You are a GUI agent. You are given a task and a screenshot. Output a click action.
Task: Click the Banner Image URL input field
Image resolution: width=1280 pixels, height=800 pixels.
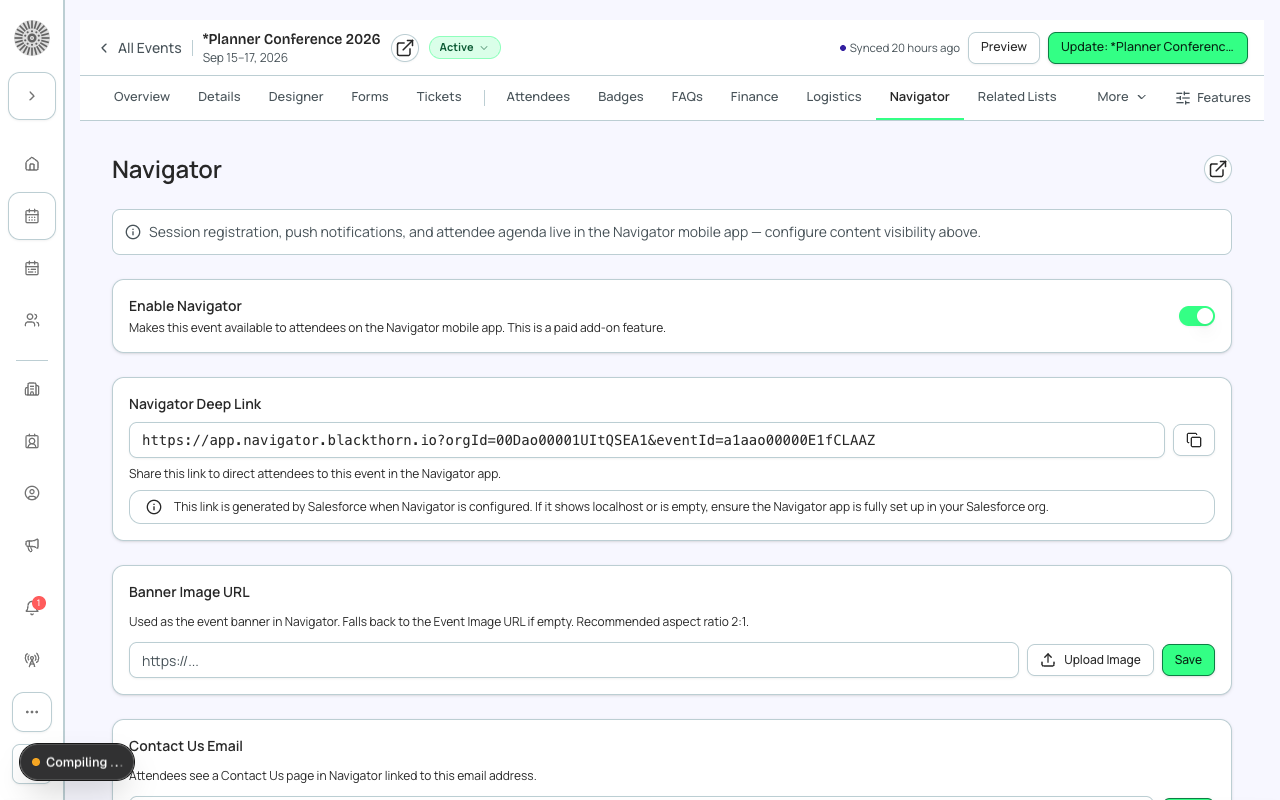coord(574,660)
